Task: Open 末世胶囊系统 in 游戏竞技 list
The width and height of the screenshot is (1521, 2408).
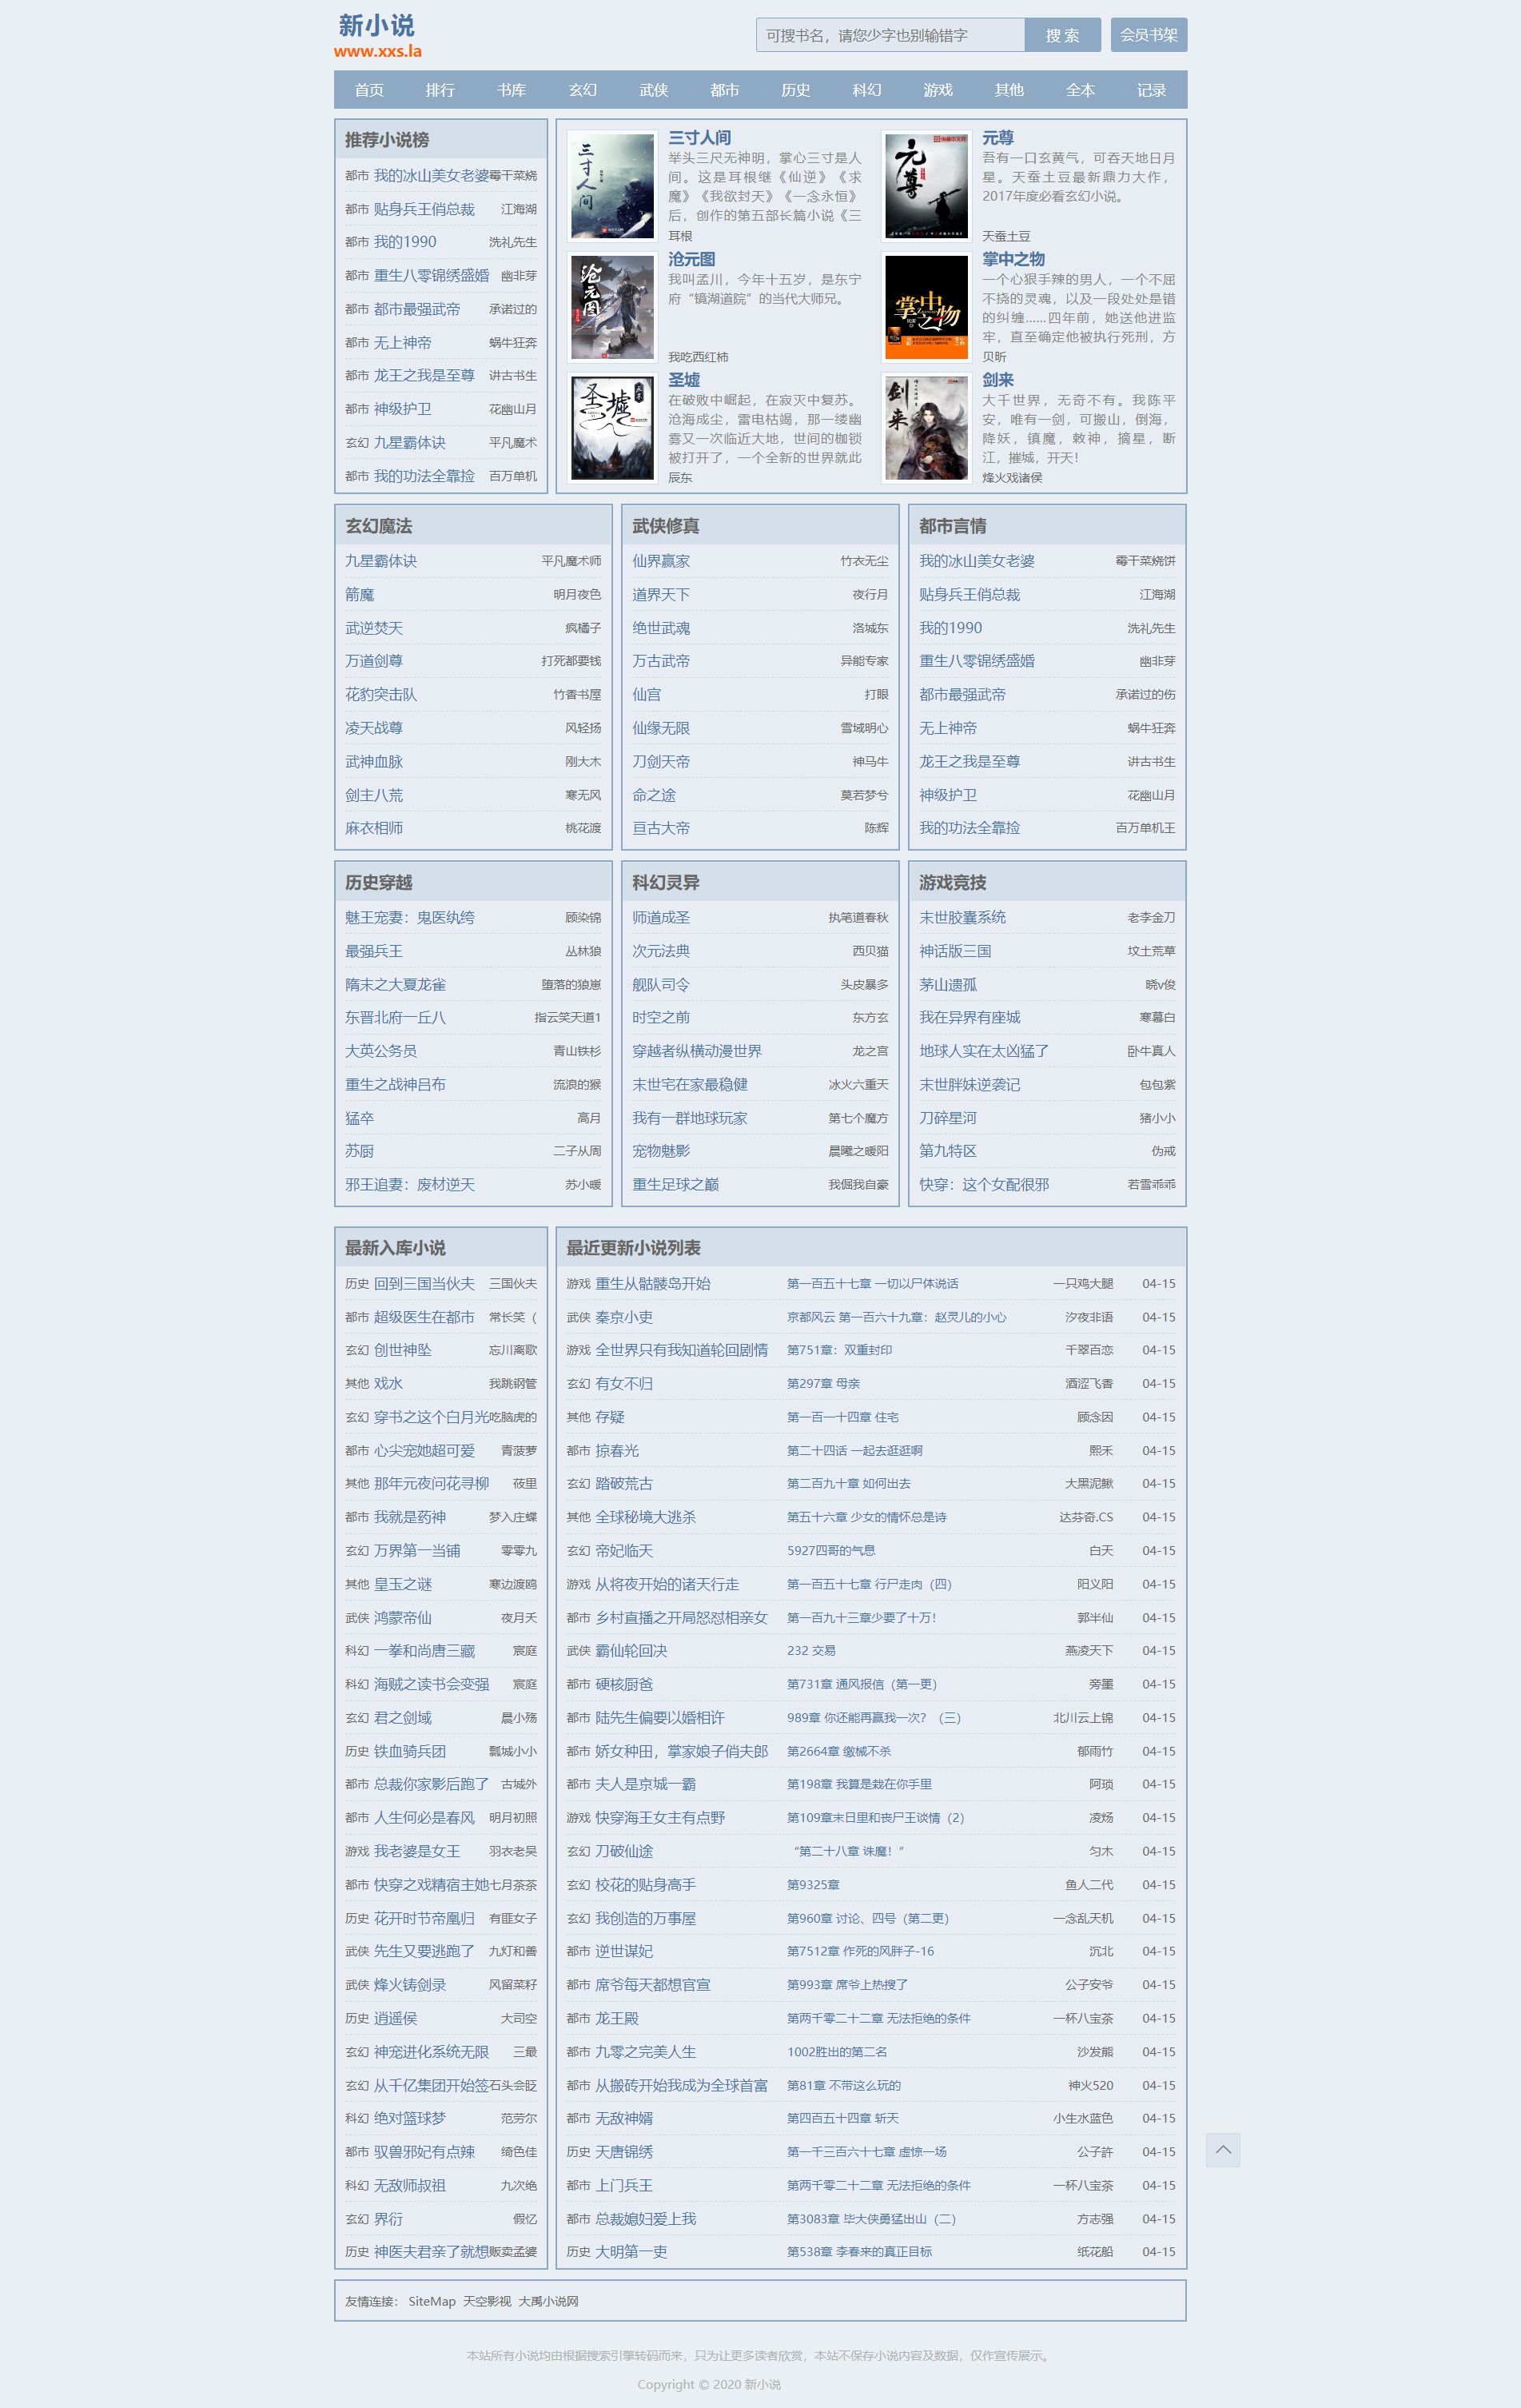Action: click(x=962, y=917)
